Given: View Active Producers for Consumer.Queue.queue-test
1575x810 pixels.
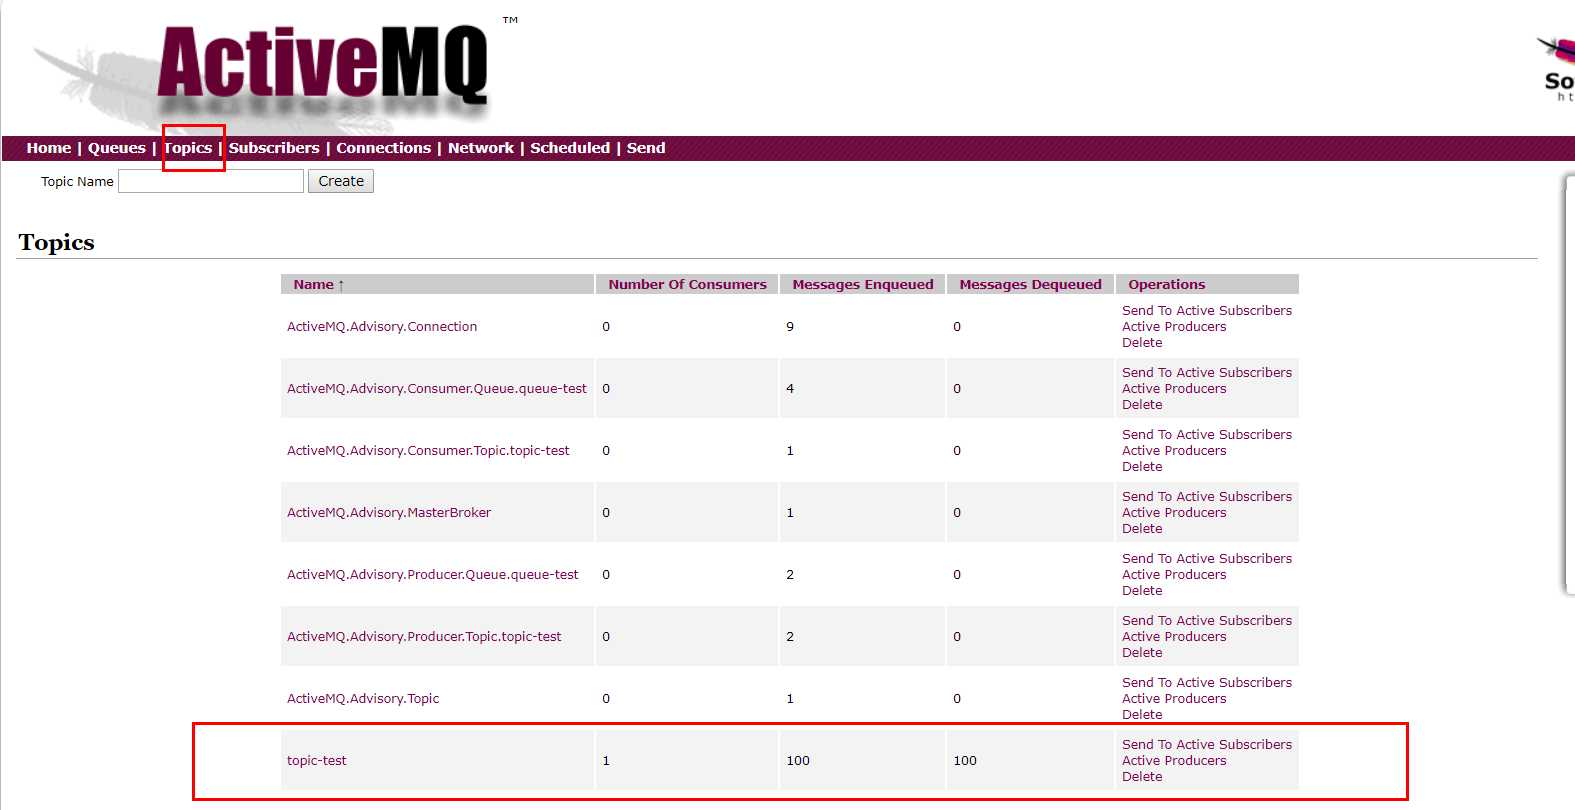Looking at the screenshot, I should [1174, 389].
